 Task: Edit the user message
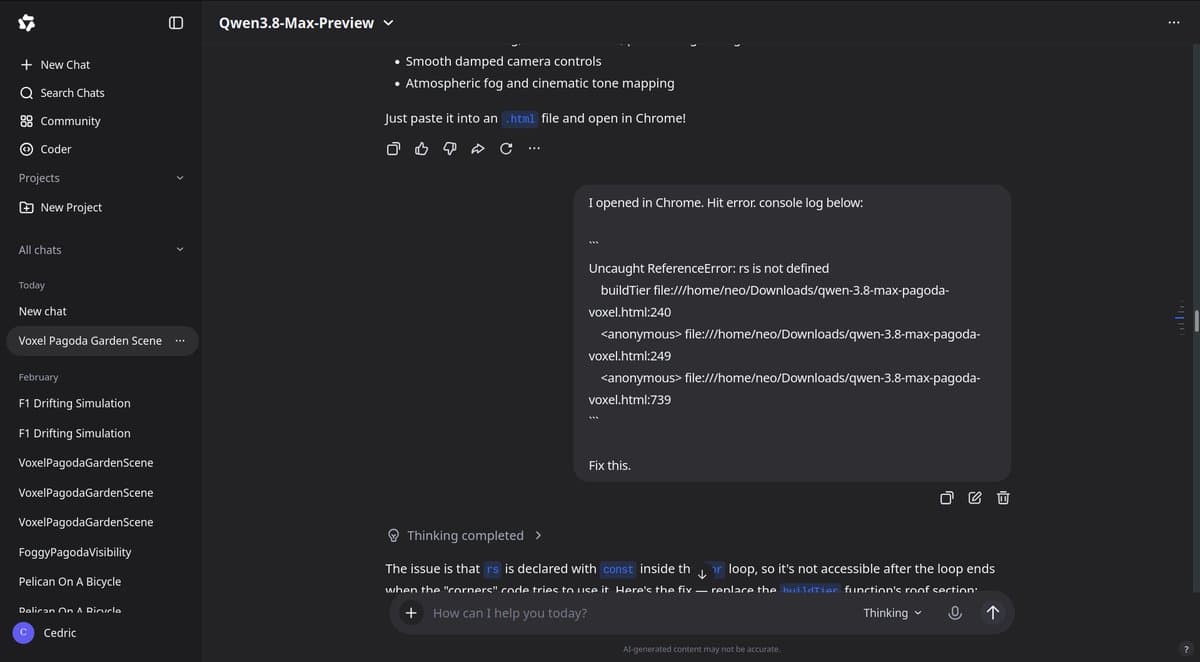pyautogui.click(x=975, y=498)
